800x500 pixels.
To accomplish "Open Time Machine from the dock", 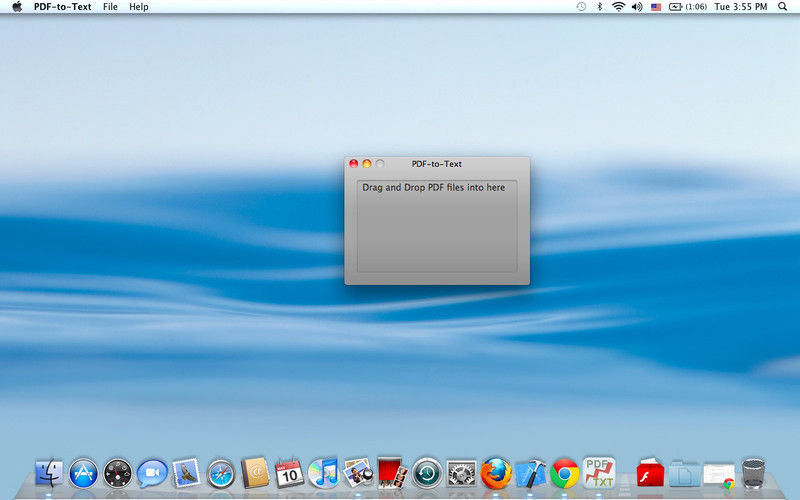I will [x=427, y=473].
